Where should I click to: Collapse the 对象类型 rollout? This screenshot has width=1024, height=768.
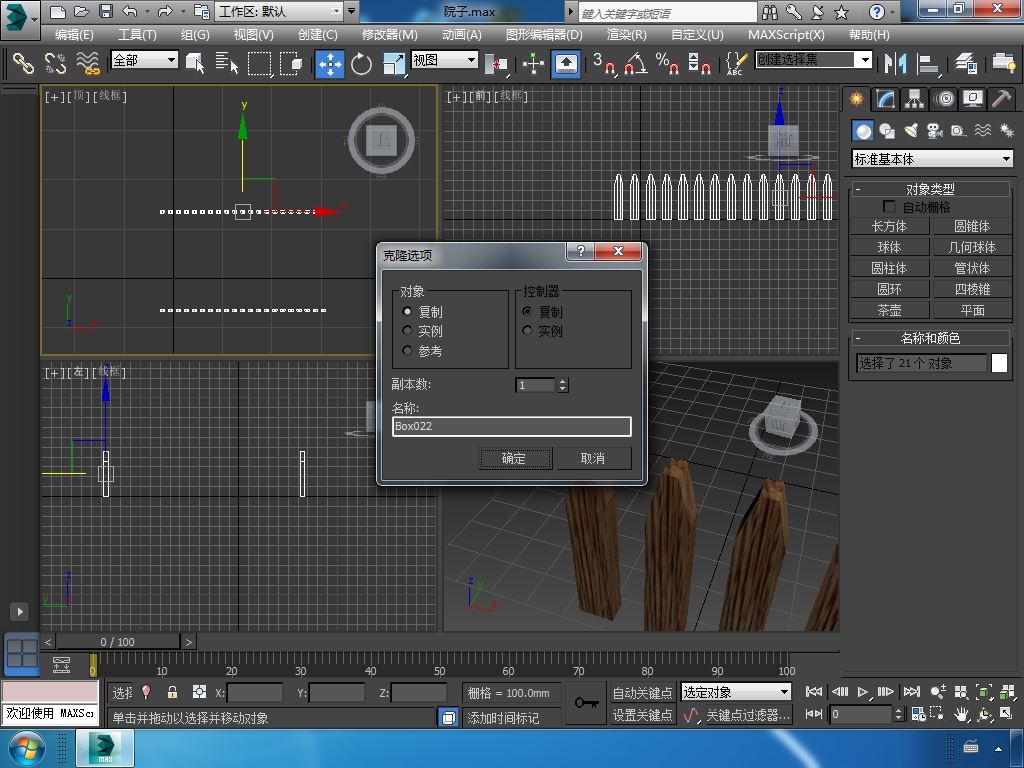point(930,189)
